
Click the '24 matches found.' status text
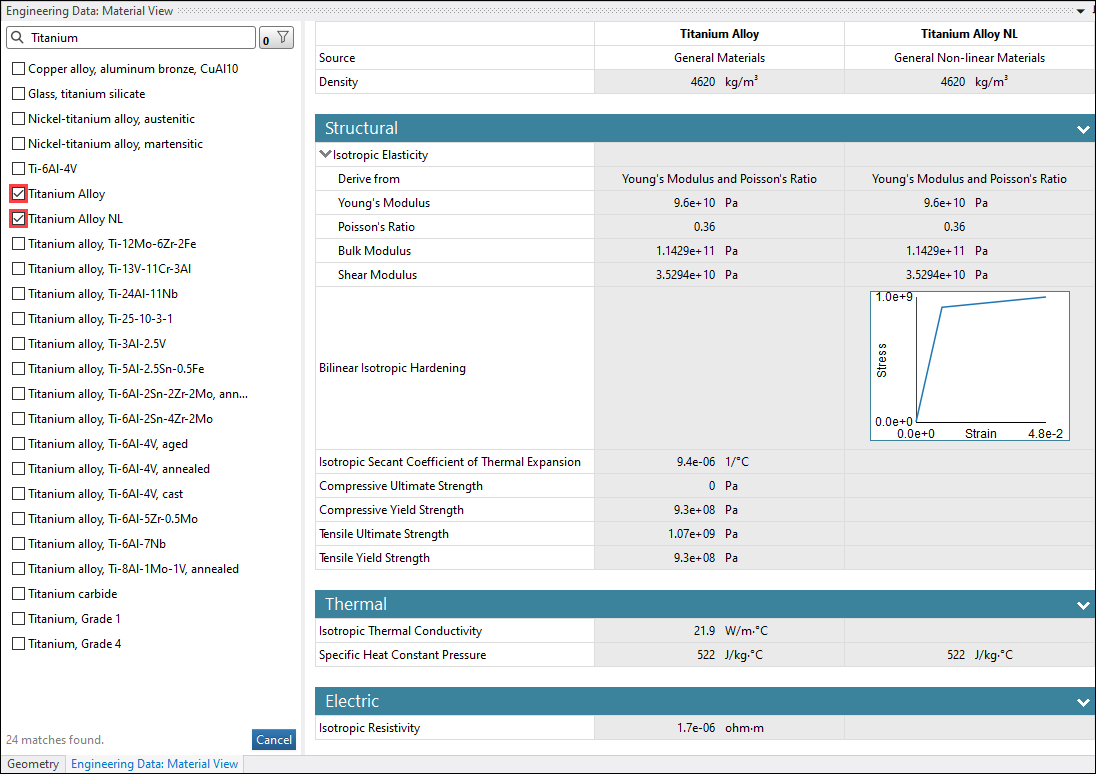(x=55, y=740)
